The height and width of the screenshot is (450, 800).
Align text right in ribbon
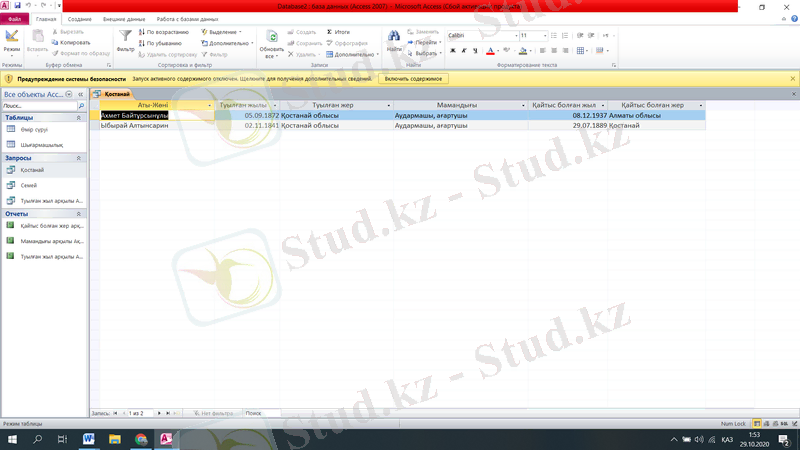[x=565, y=51]
